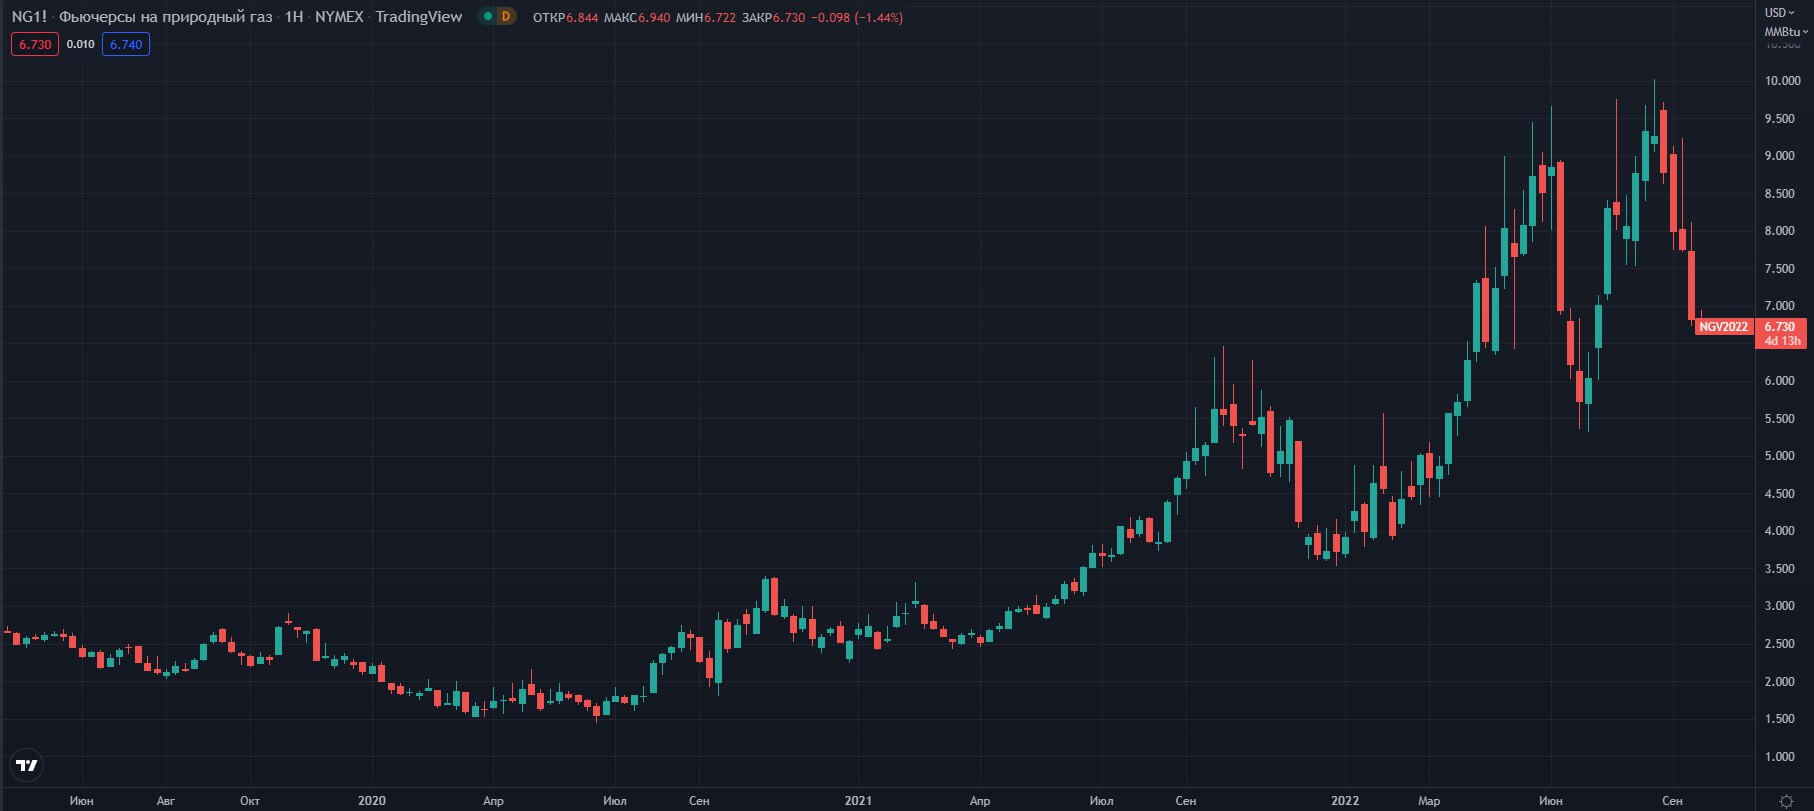Click the orange D data badge
The image size is (1814, 811).
click(x=506, y=17)
